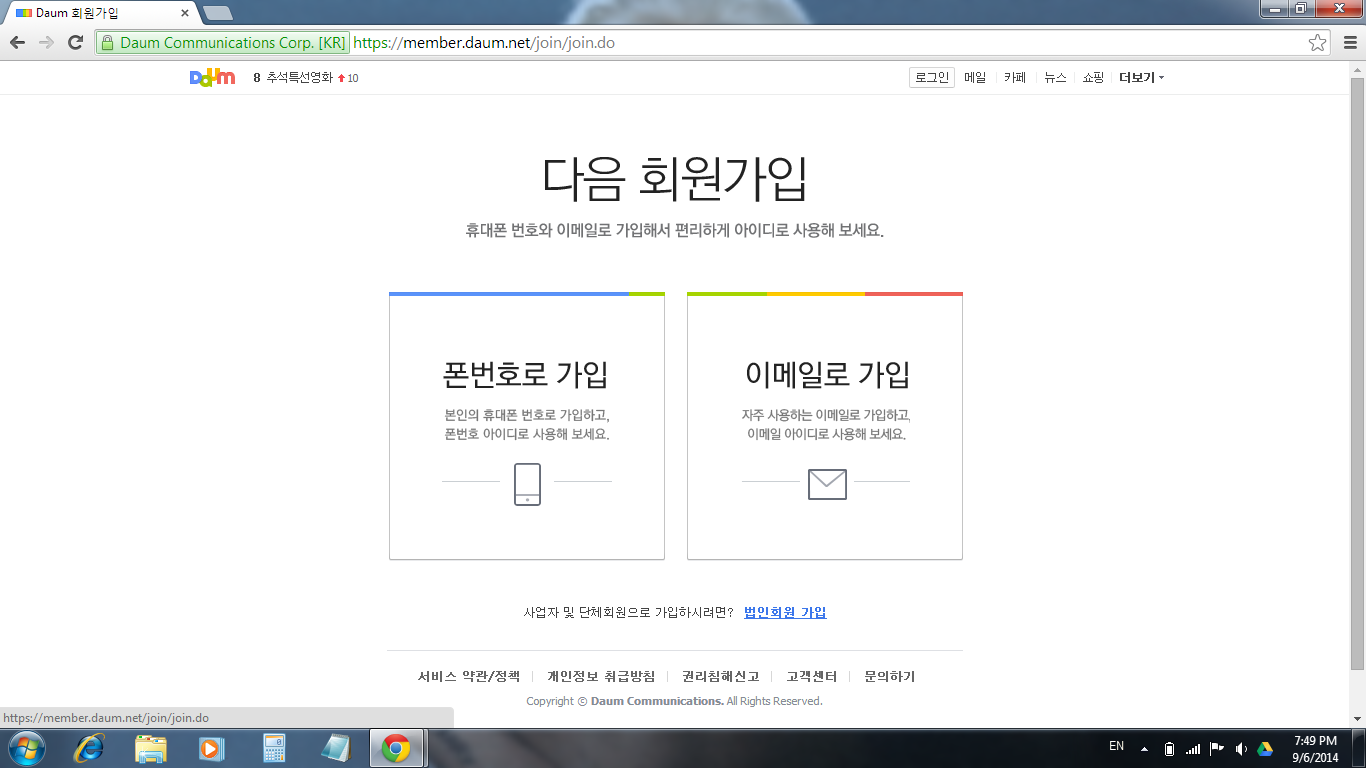The image size is (1366, 768).
Task: Click the Chrome taskbar icon
Action: [397, 748]
